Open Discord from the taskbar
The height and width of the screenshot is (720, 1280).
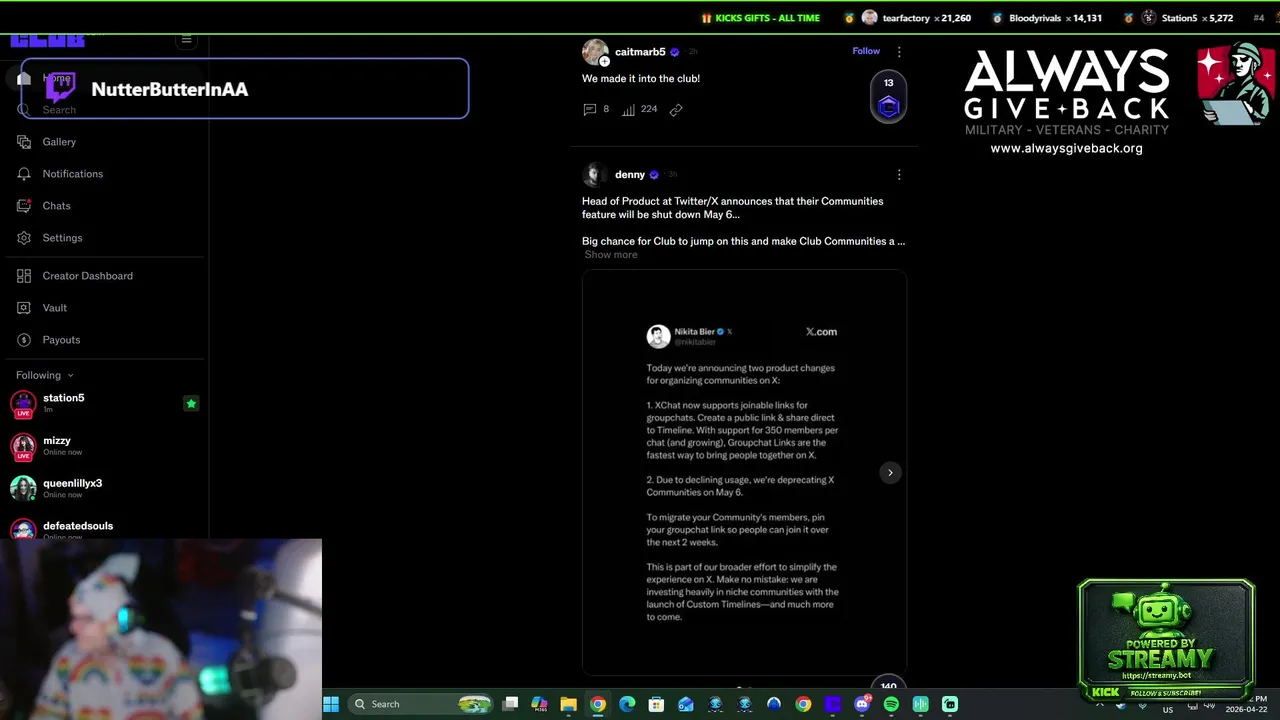pyautogui.click(x=862, y=704)
